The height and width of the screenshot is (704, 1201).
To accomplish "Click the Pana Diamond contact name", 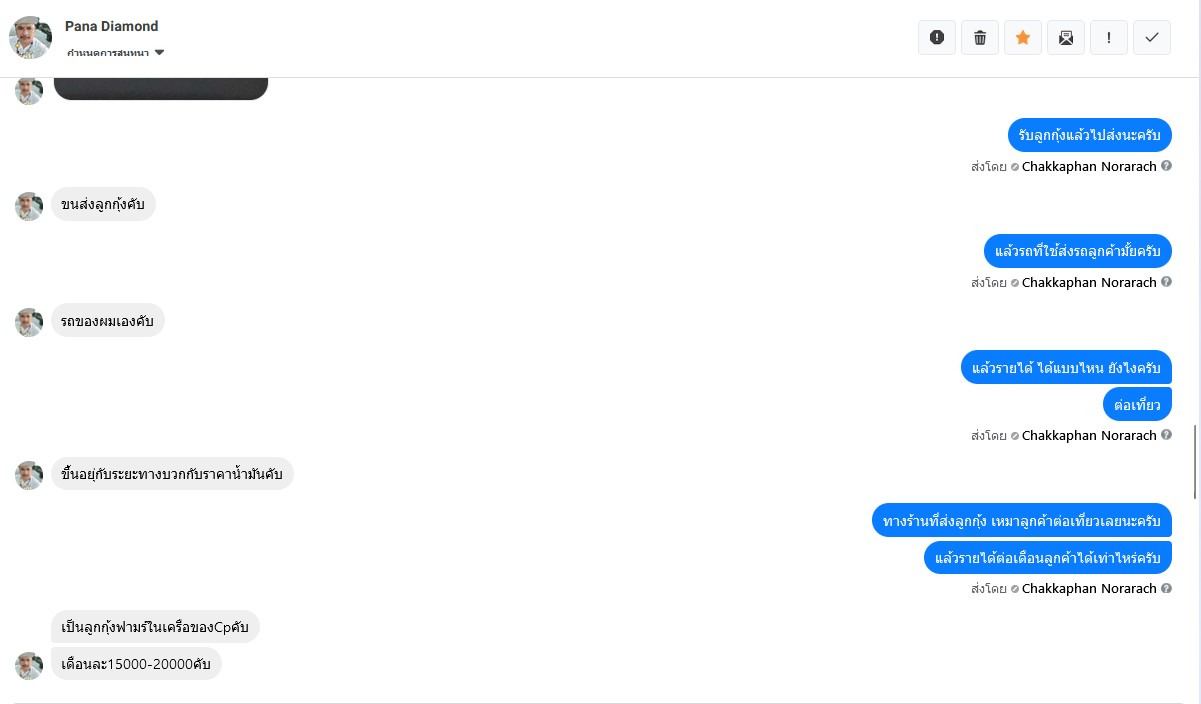I will [112, 26].
